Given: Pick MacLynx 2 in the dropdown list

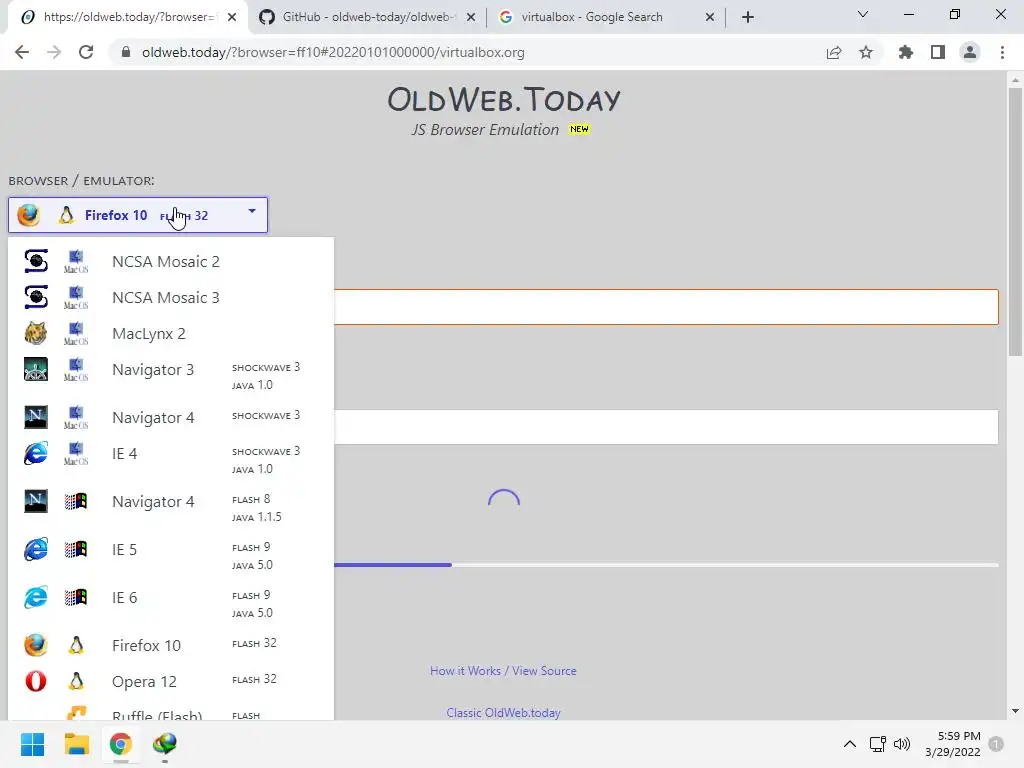Looking at the screenshot, I should tap(170, 334).
